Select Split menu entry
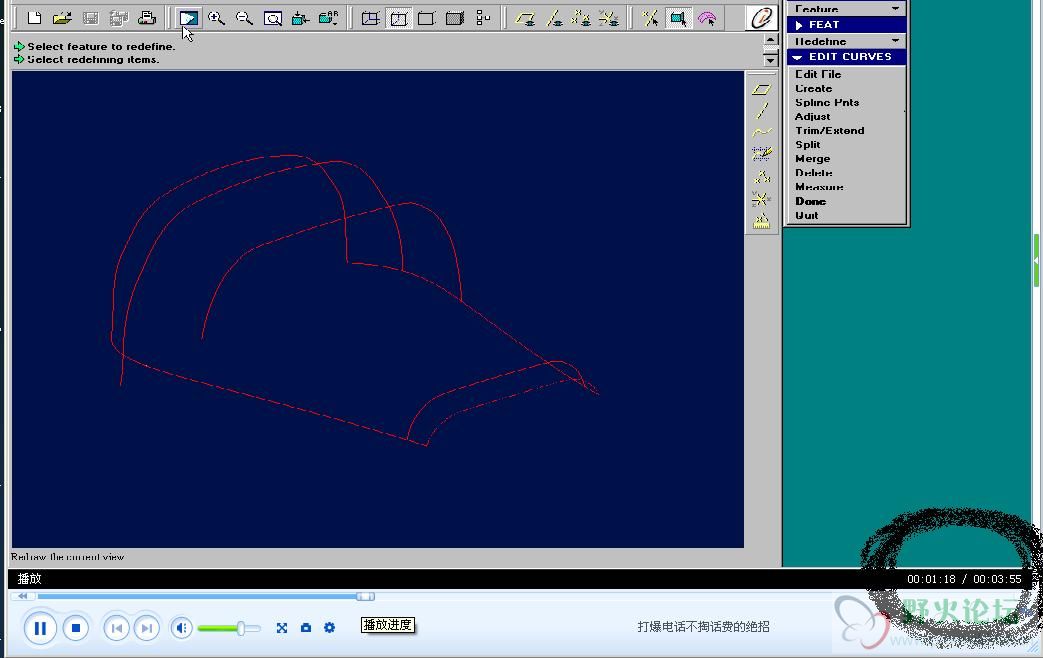 tap(808, 144)
